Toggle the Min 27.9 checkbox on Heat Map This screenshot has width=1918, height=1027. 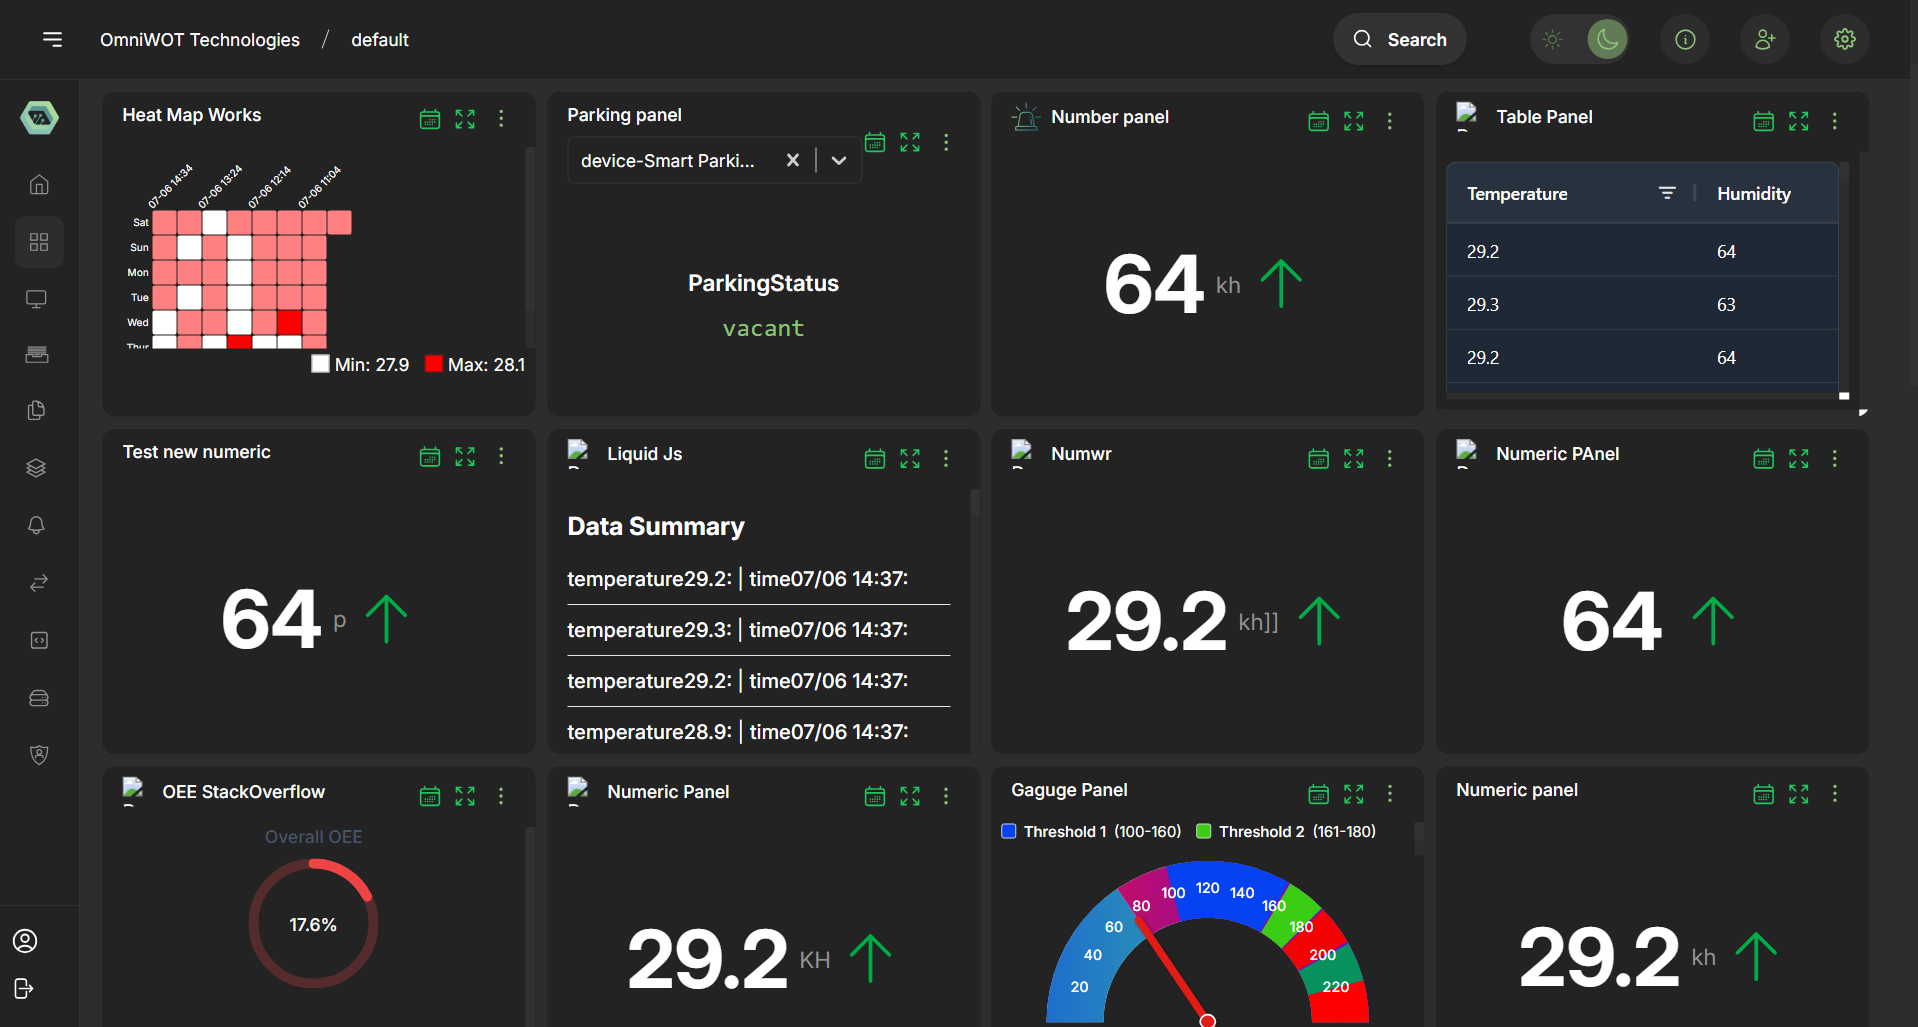(320, 363)
